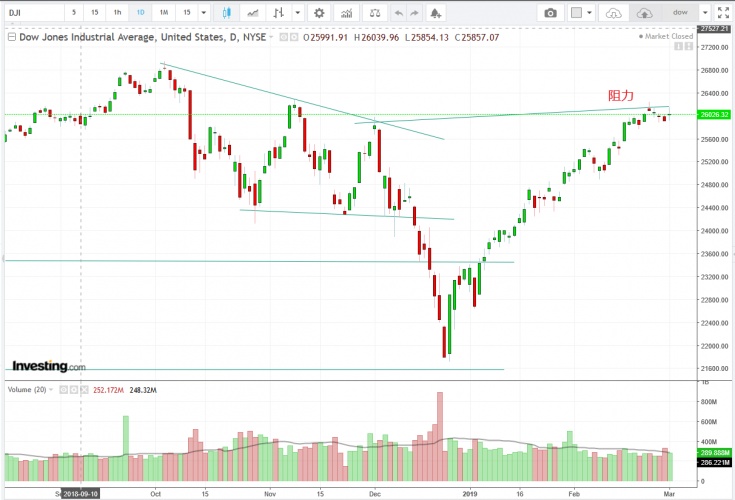Open the bar style dropdown arrow
Image resolution: width=735 pixels, height=500 pixels.
pos(296,13)
